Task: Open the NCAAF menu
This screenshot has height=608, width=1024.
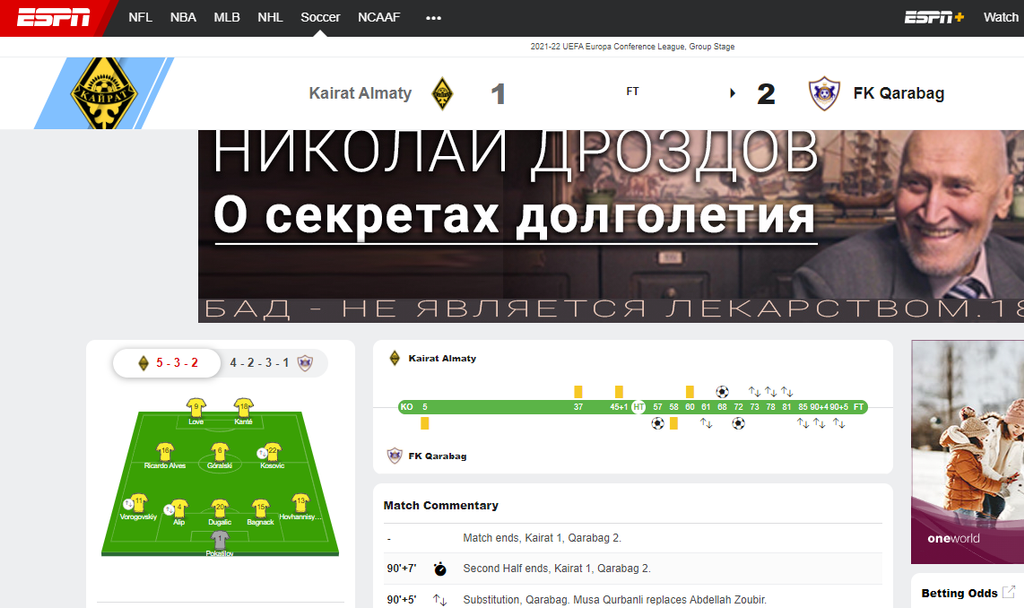Action: point(379,18)
